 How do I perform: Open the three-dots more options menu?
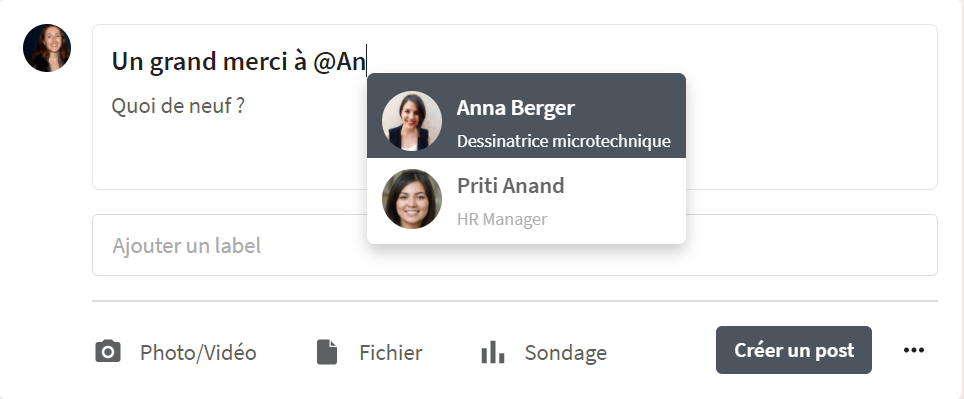(914, 350)
